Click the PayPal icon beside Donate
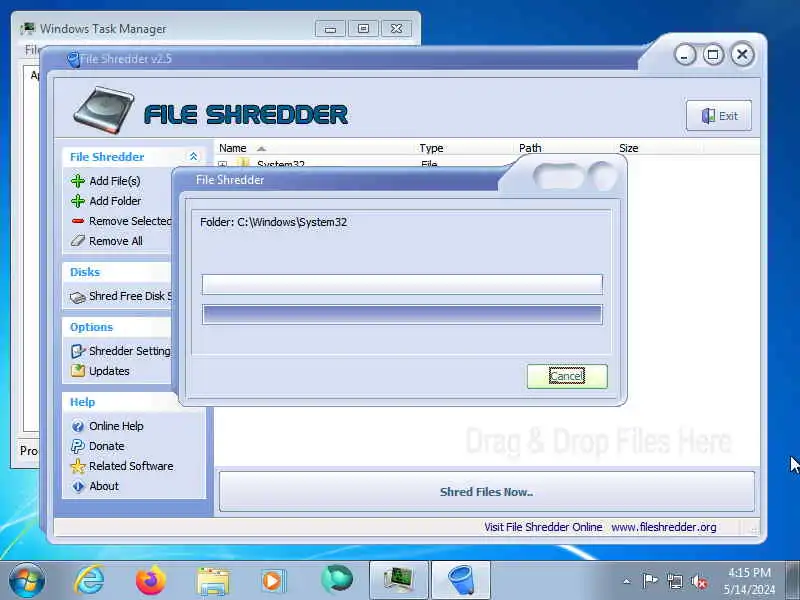Viewport: 800px width, 600px height. point(78,446)
